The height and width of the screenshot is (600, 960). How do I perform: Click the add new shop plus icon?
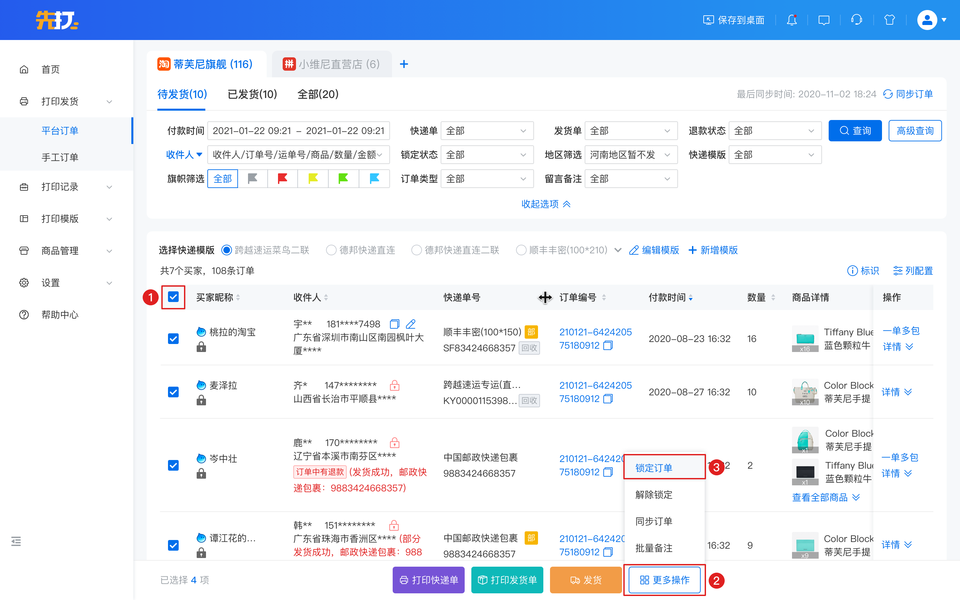(x=404, y=64)
